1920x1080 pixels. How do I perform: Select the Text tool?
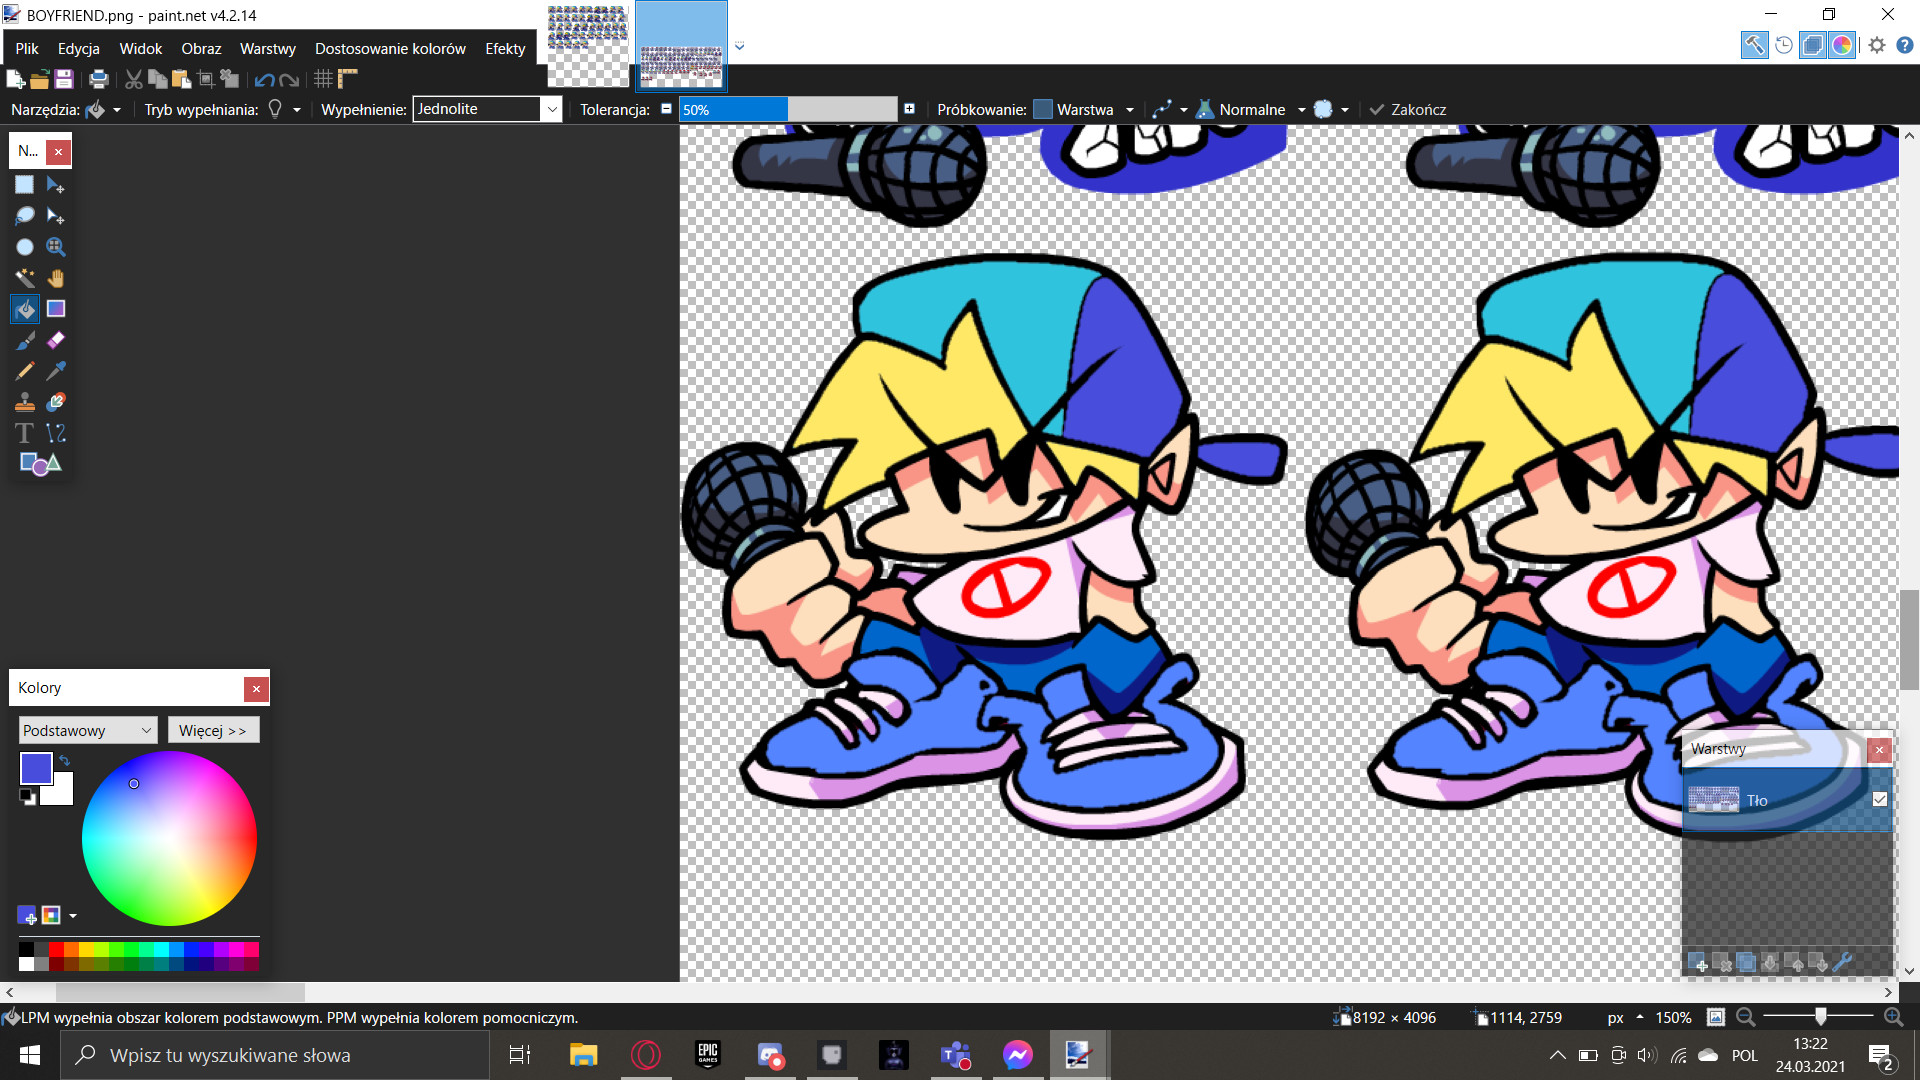pos(25,433)
